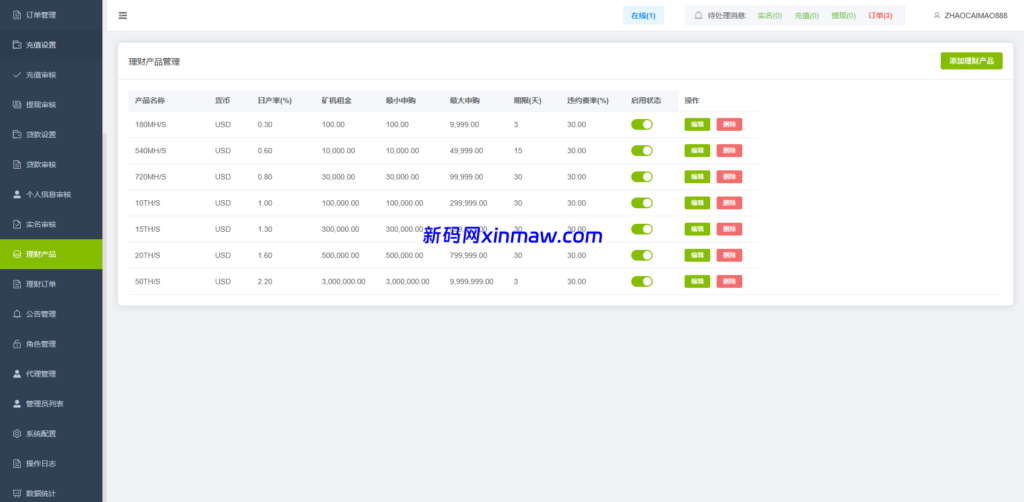Image resolution: width=1024 pixels, height=502 pixels.
Task: Click the 理财产品 database icon
Action: point(18,254)
